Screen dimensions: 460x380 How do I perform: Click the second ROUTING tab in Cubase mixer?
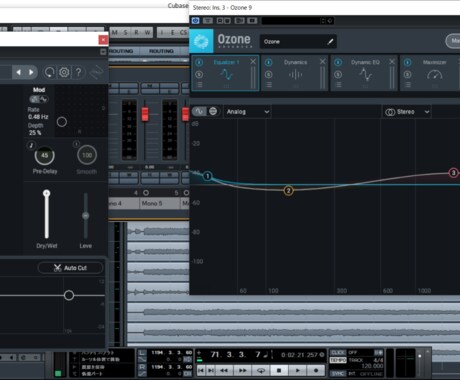pos(161,51)
